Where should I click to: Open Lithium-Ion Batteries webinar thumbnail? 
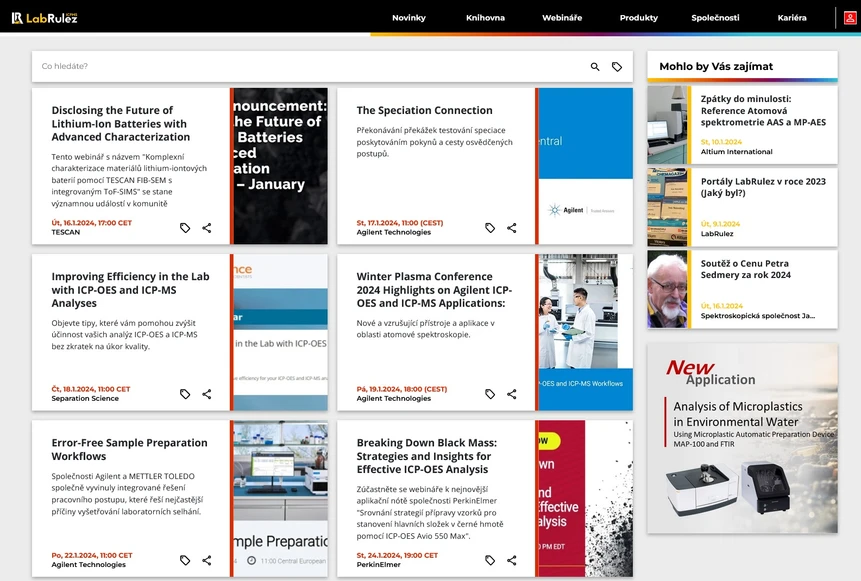click(280, 166)
